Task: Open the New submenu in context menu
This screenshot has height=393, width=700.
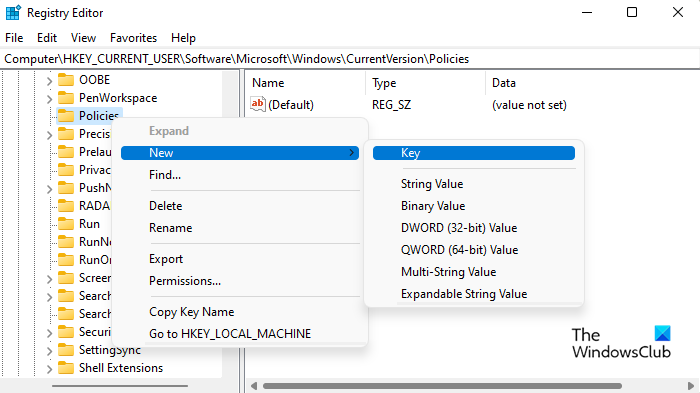Action: coord(240,153)
